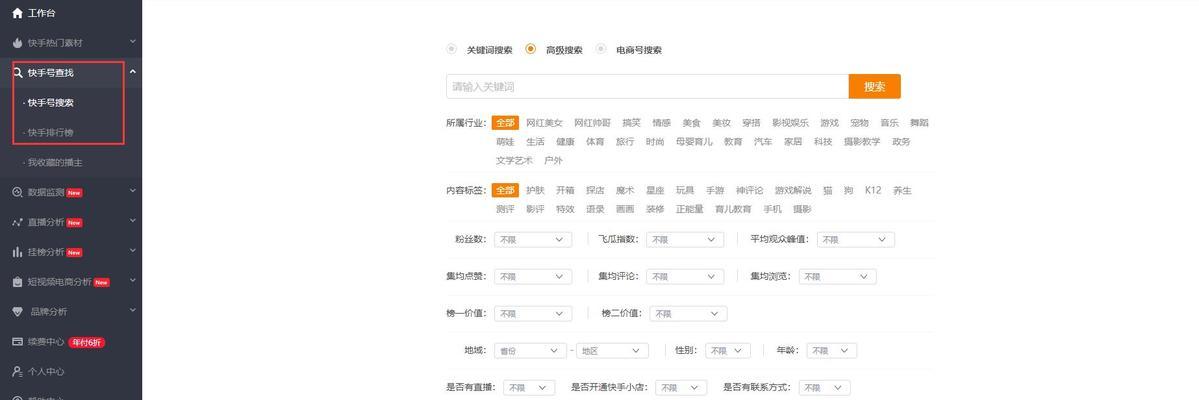This screenshot has width=1199, height=400.
Task: Go to 我收藏的播主 submenu item
Action: 55,163
